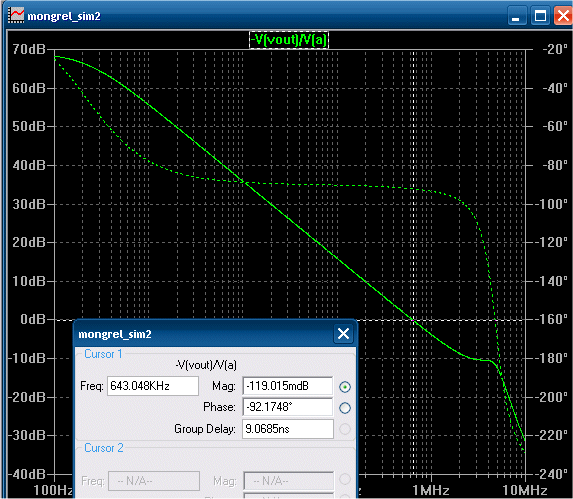573x499 pixels.
Task: Click the LTspice waveform icon in title bar
Action: [x=16, y=15]
